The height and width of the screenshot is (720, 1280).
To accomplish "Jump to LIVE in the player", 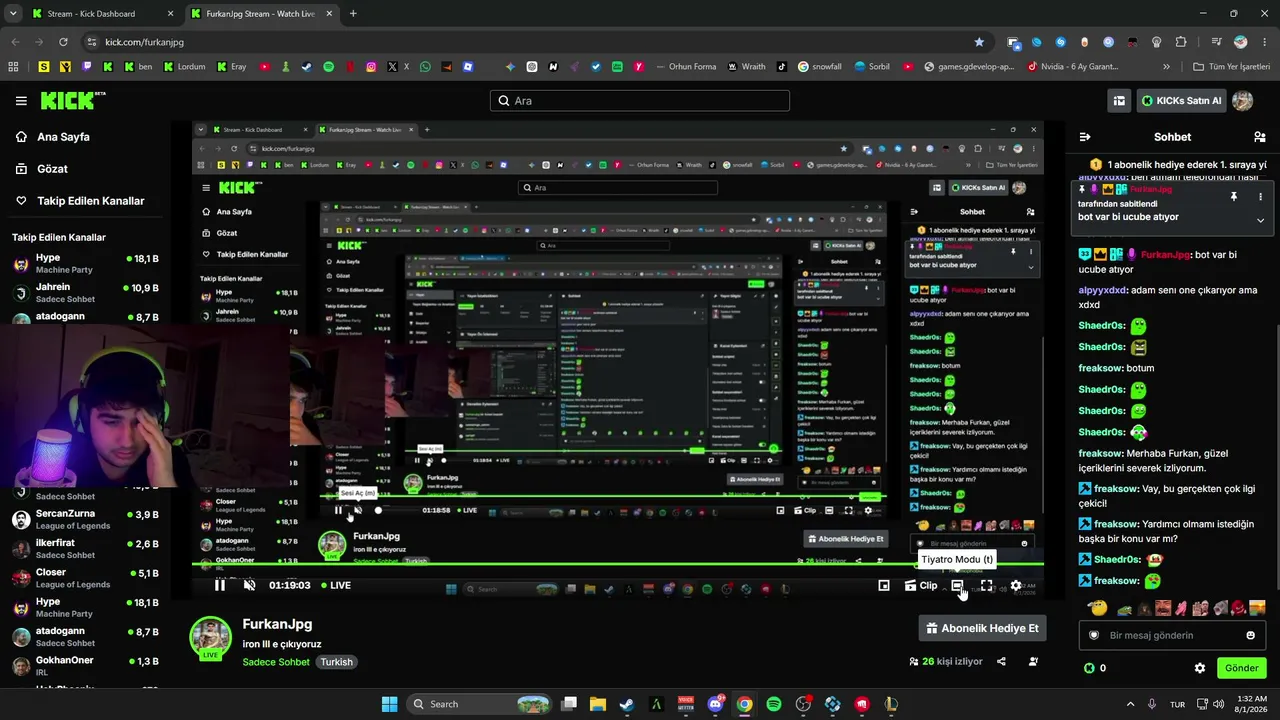I will pos(335,585).
